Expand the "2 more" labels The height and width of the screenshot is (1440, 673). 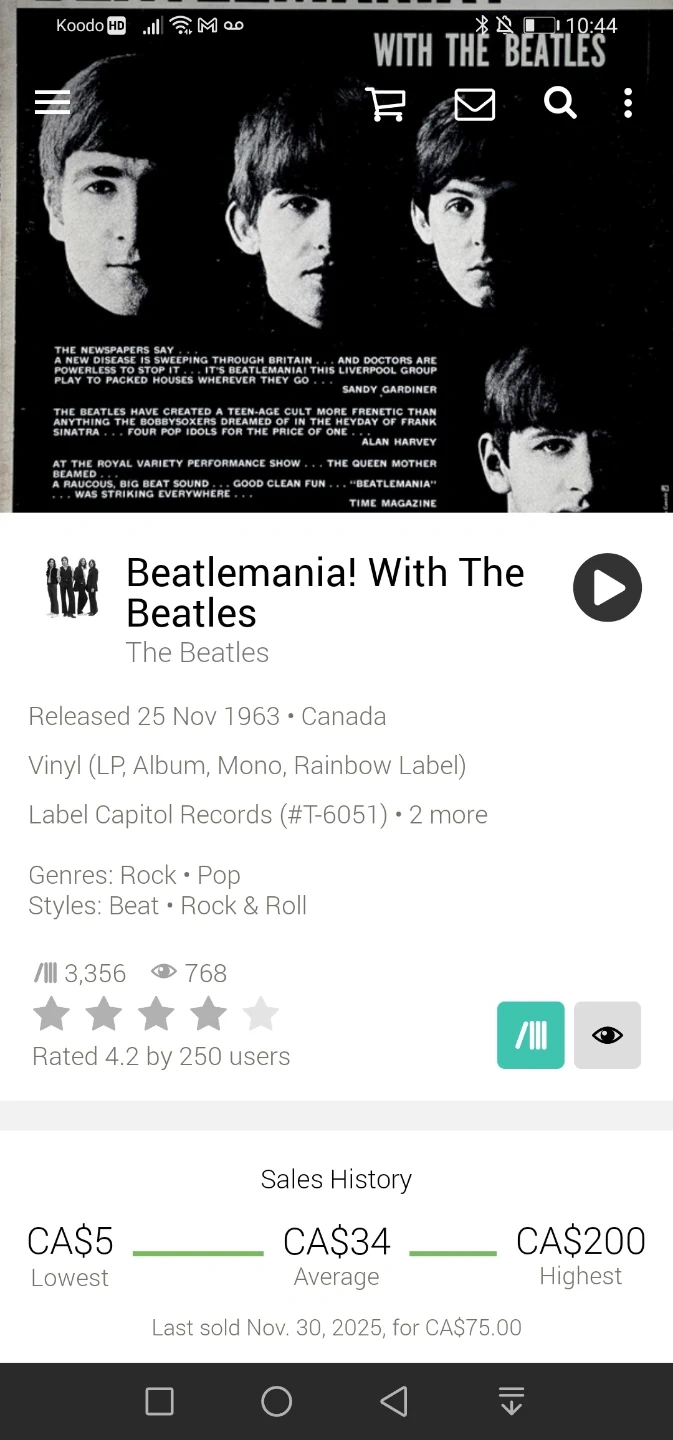coord(448,815)
